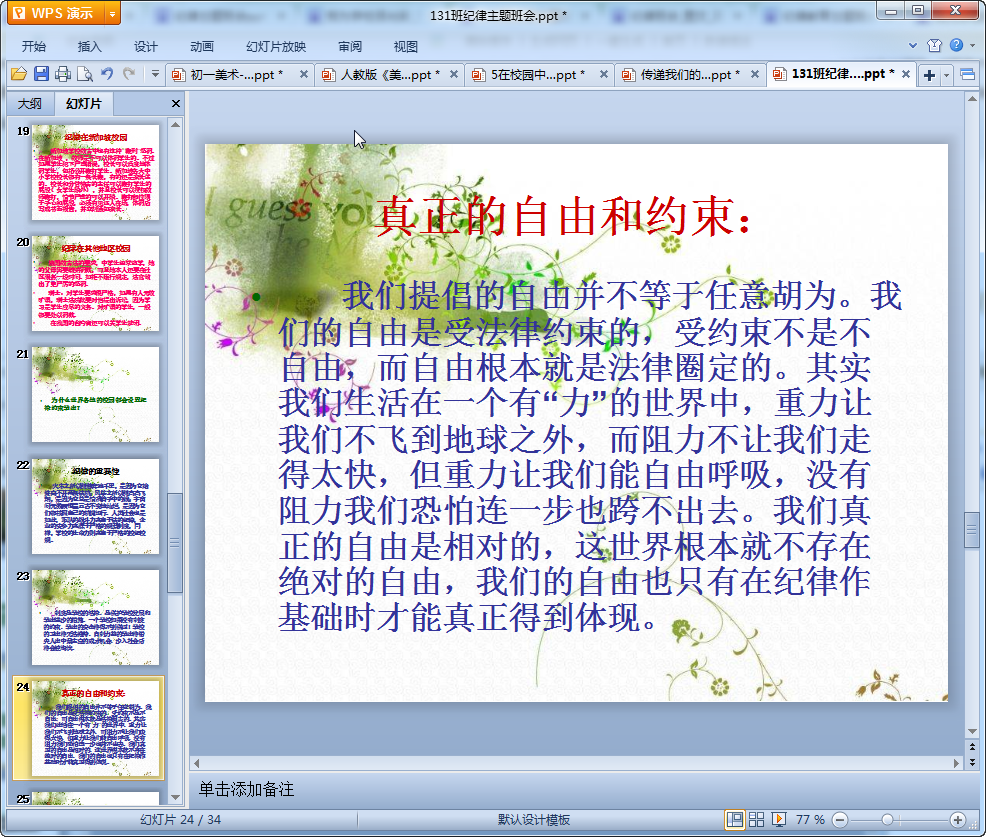Select slide 19 thumbnail
986x837 pixels.
(x=96, y=172)
